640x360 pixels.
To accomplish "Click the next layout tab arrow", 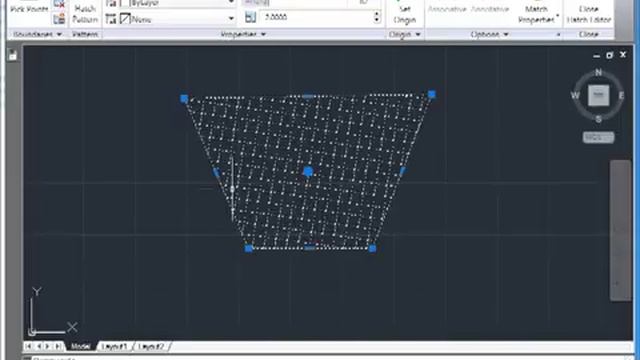I will pyautogui.click(x=48, y=346).
